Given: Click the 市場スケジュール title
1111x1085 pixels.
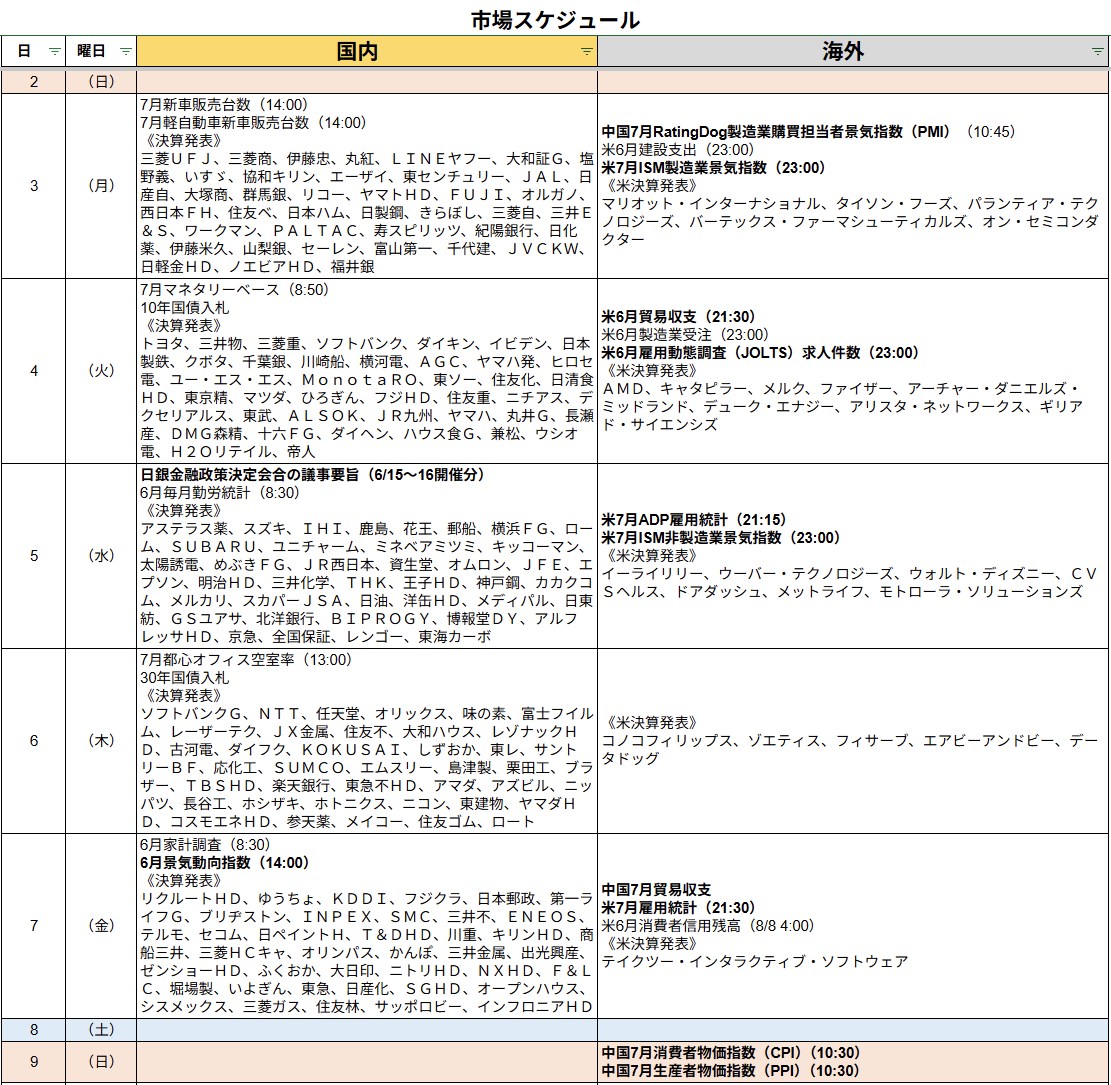Looking at the screenshot, I should [x=556, y=20].
